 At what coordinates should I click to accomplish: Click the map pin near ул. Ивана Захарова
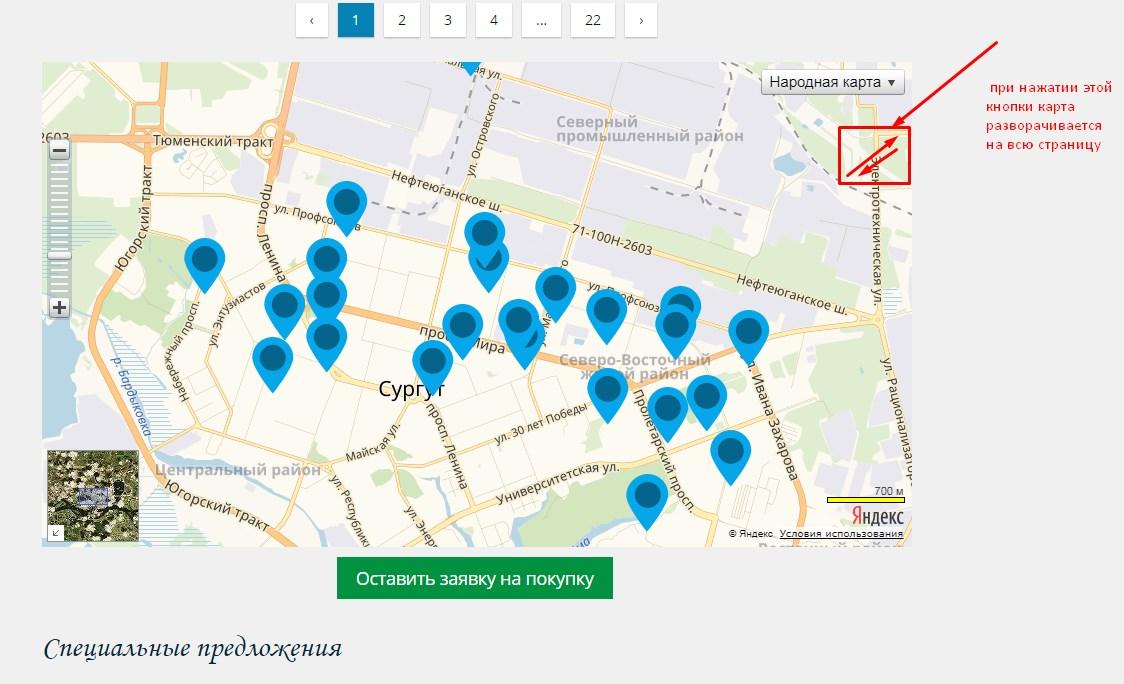(748, 331)
